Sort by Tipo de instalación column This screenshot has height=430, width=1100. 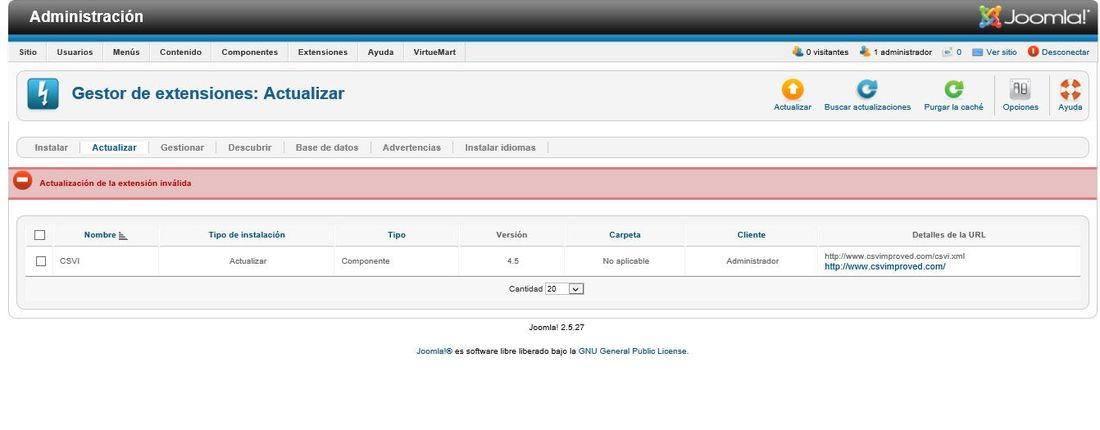[x=247, y=235]
